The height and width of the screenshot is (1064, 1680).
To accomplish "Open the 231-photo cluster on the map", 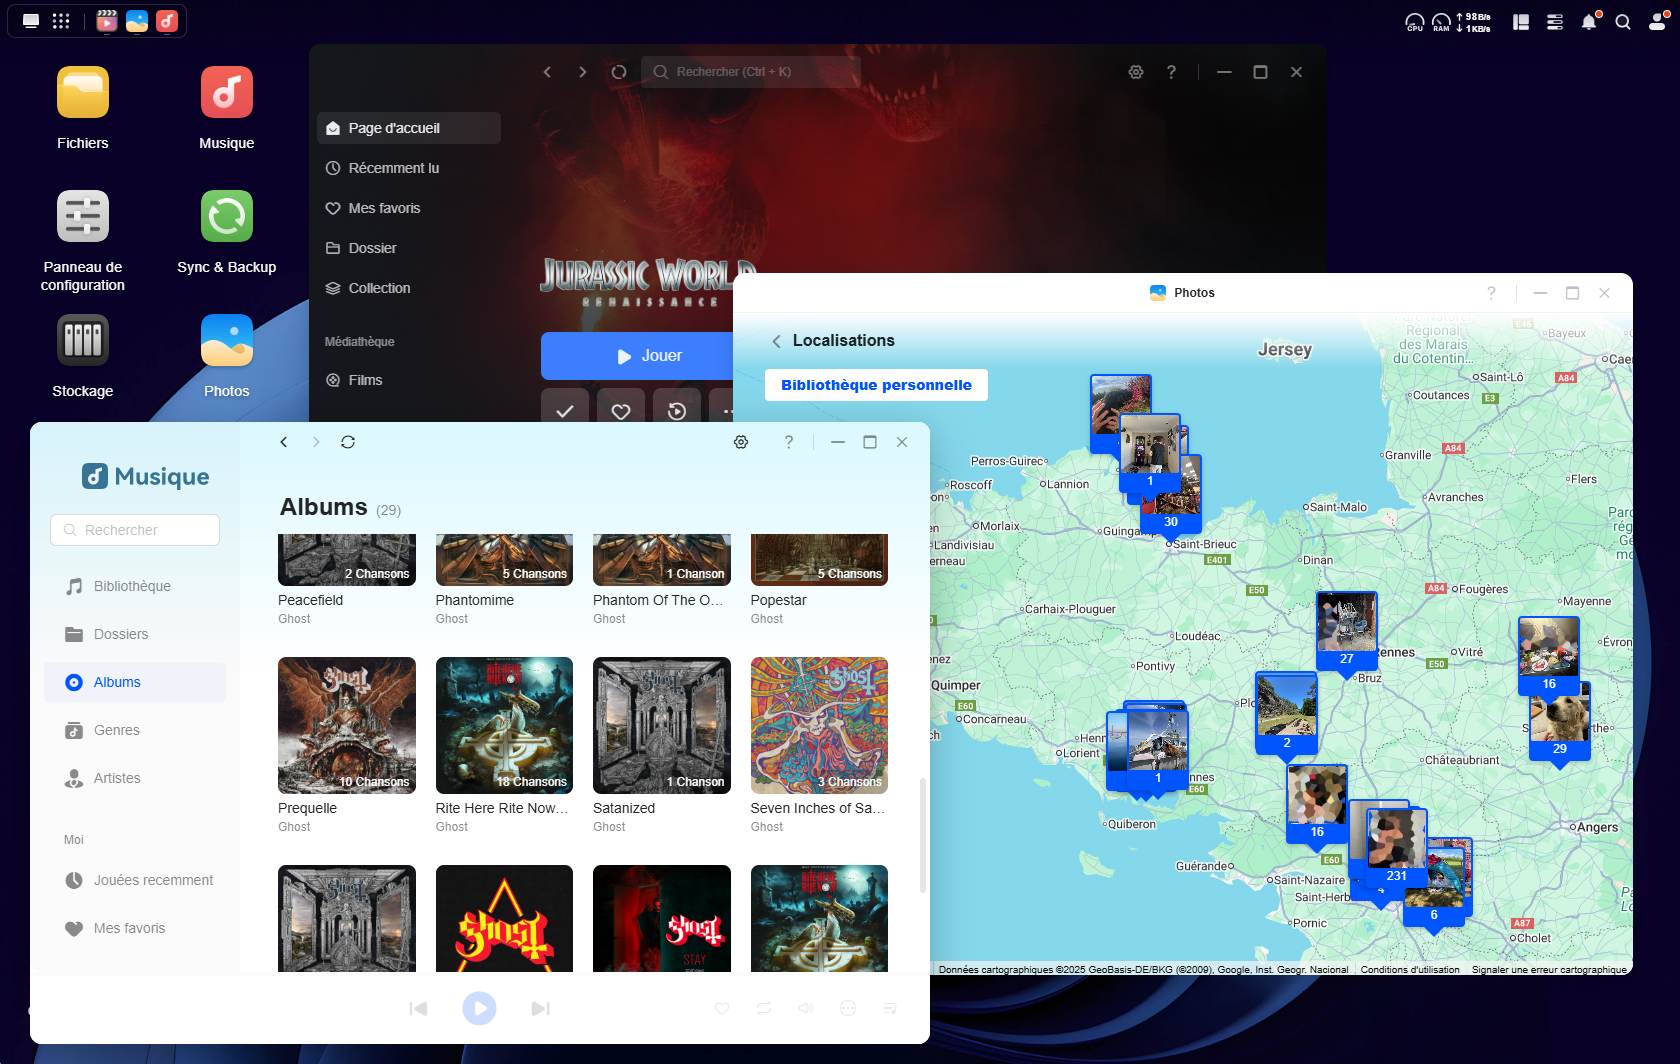I will click(x=1397, y=847).
